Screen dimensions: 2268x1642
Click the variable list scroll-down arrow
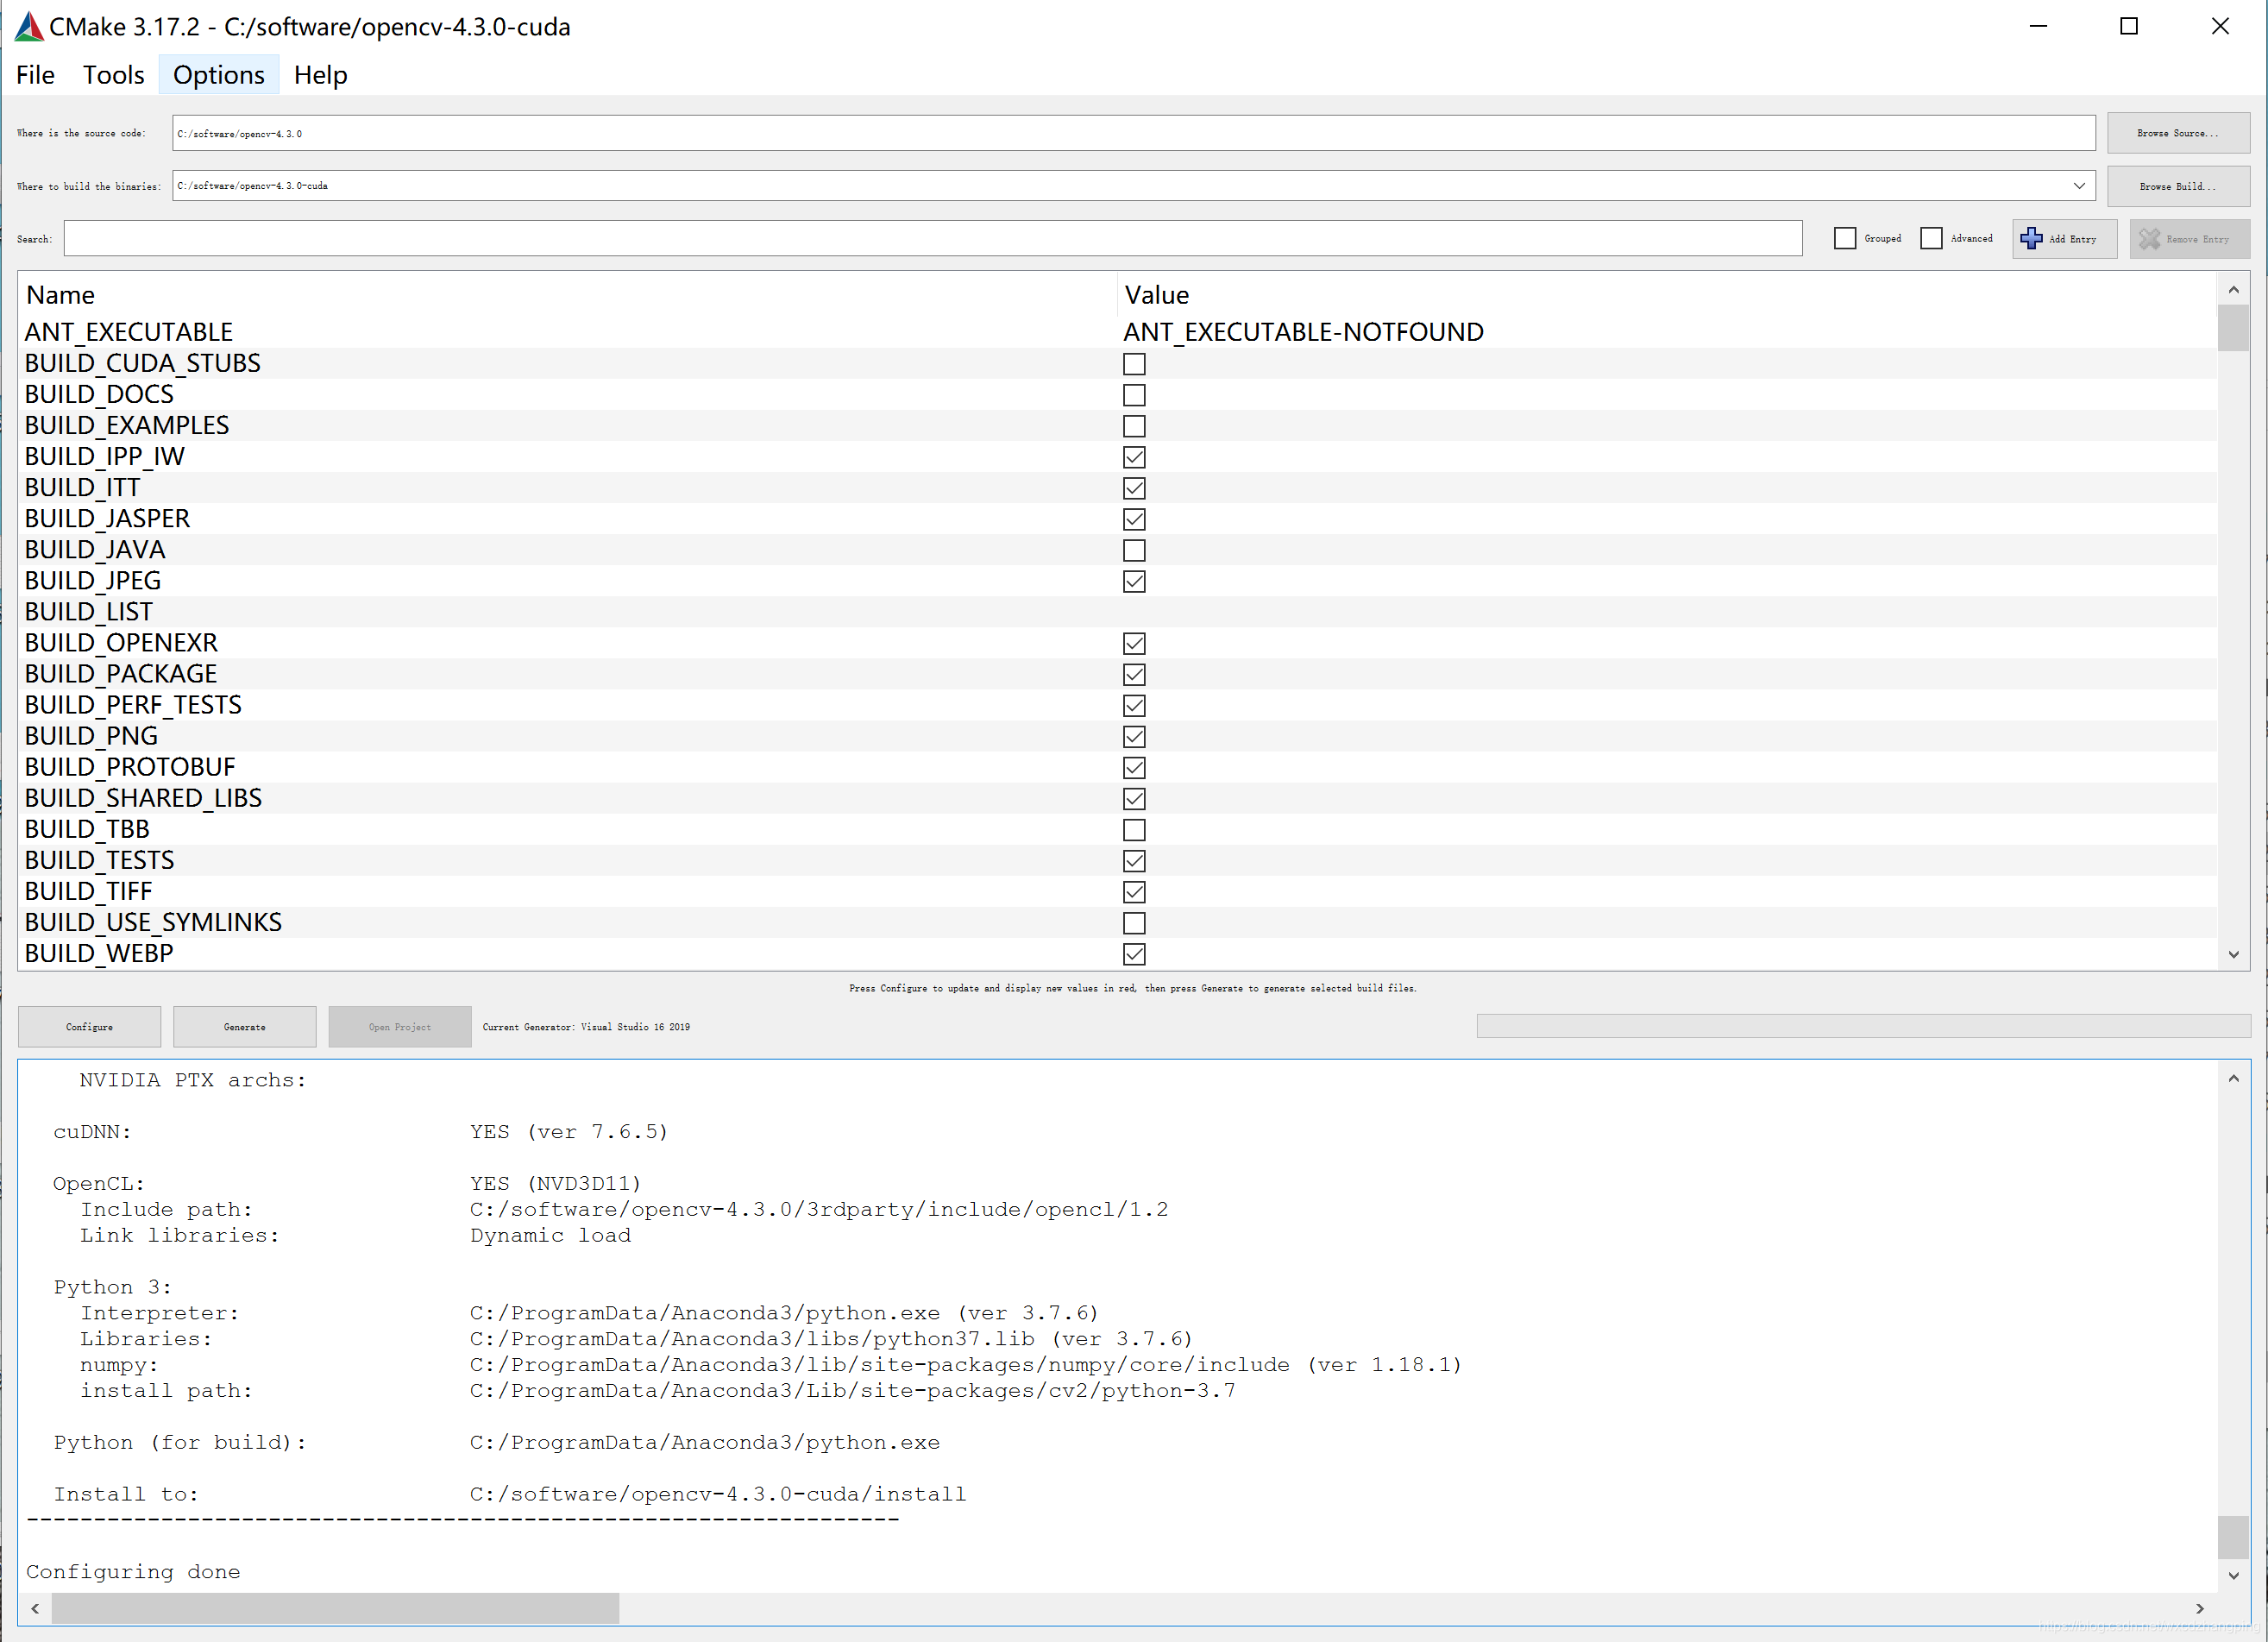tap(2233, 954)
